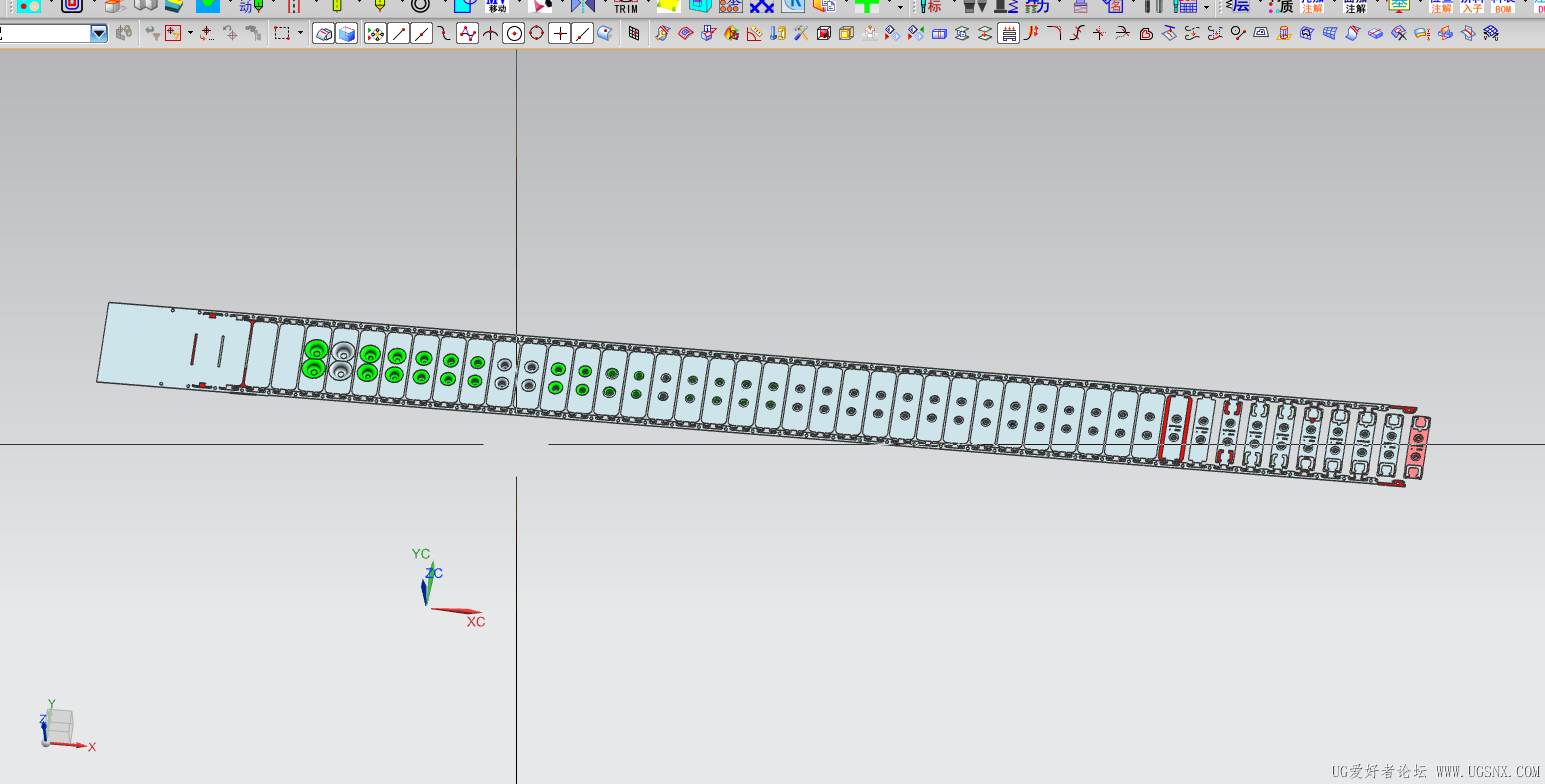The image size is (1545, 784).
Task: Open the selection filter combo box dropdown
Action: tap(99, 34)
